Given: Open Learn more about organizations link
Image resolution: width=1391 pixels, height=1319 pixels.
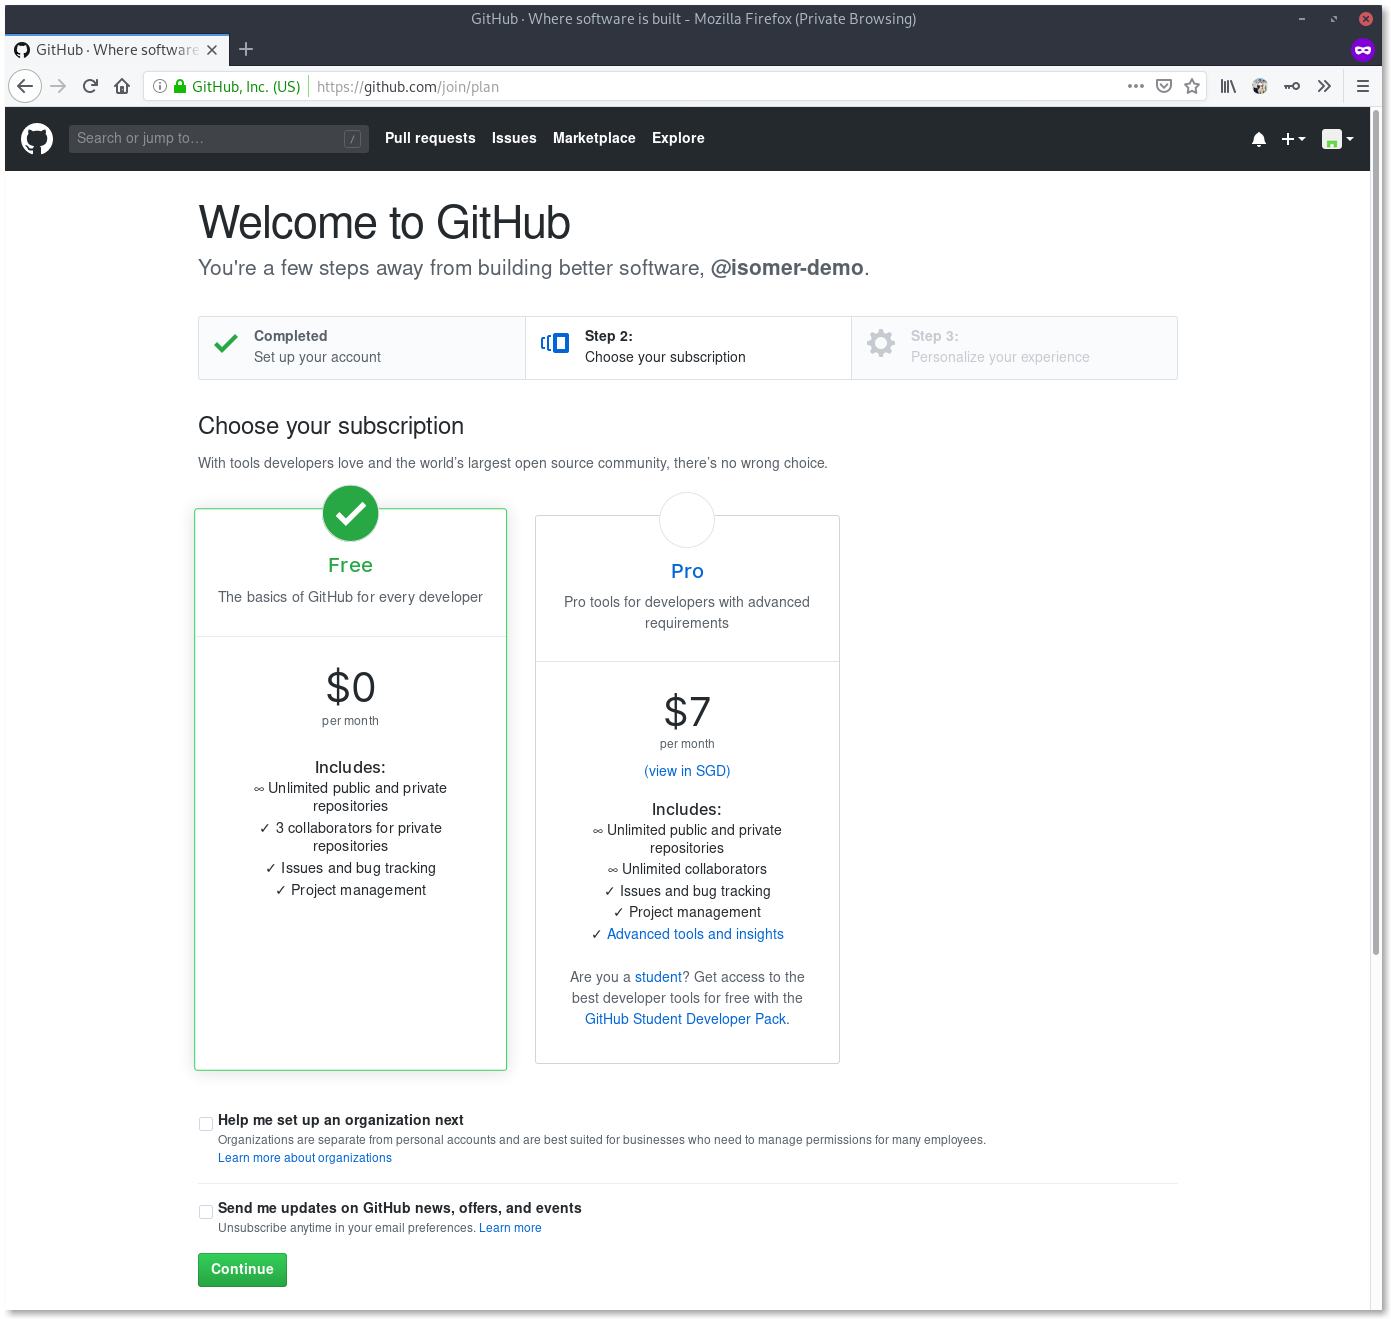Looking at the screenshot, I should click(x=305, y=1158).
